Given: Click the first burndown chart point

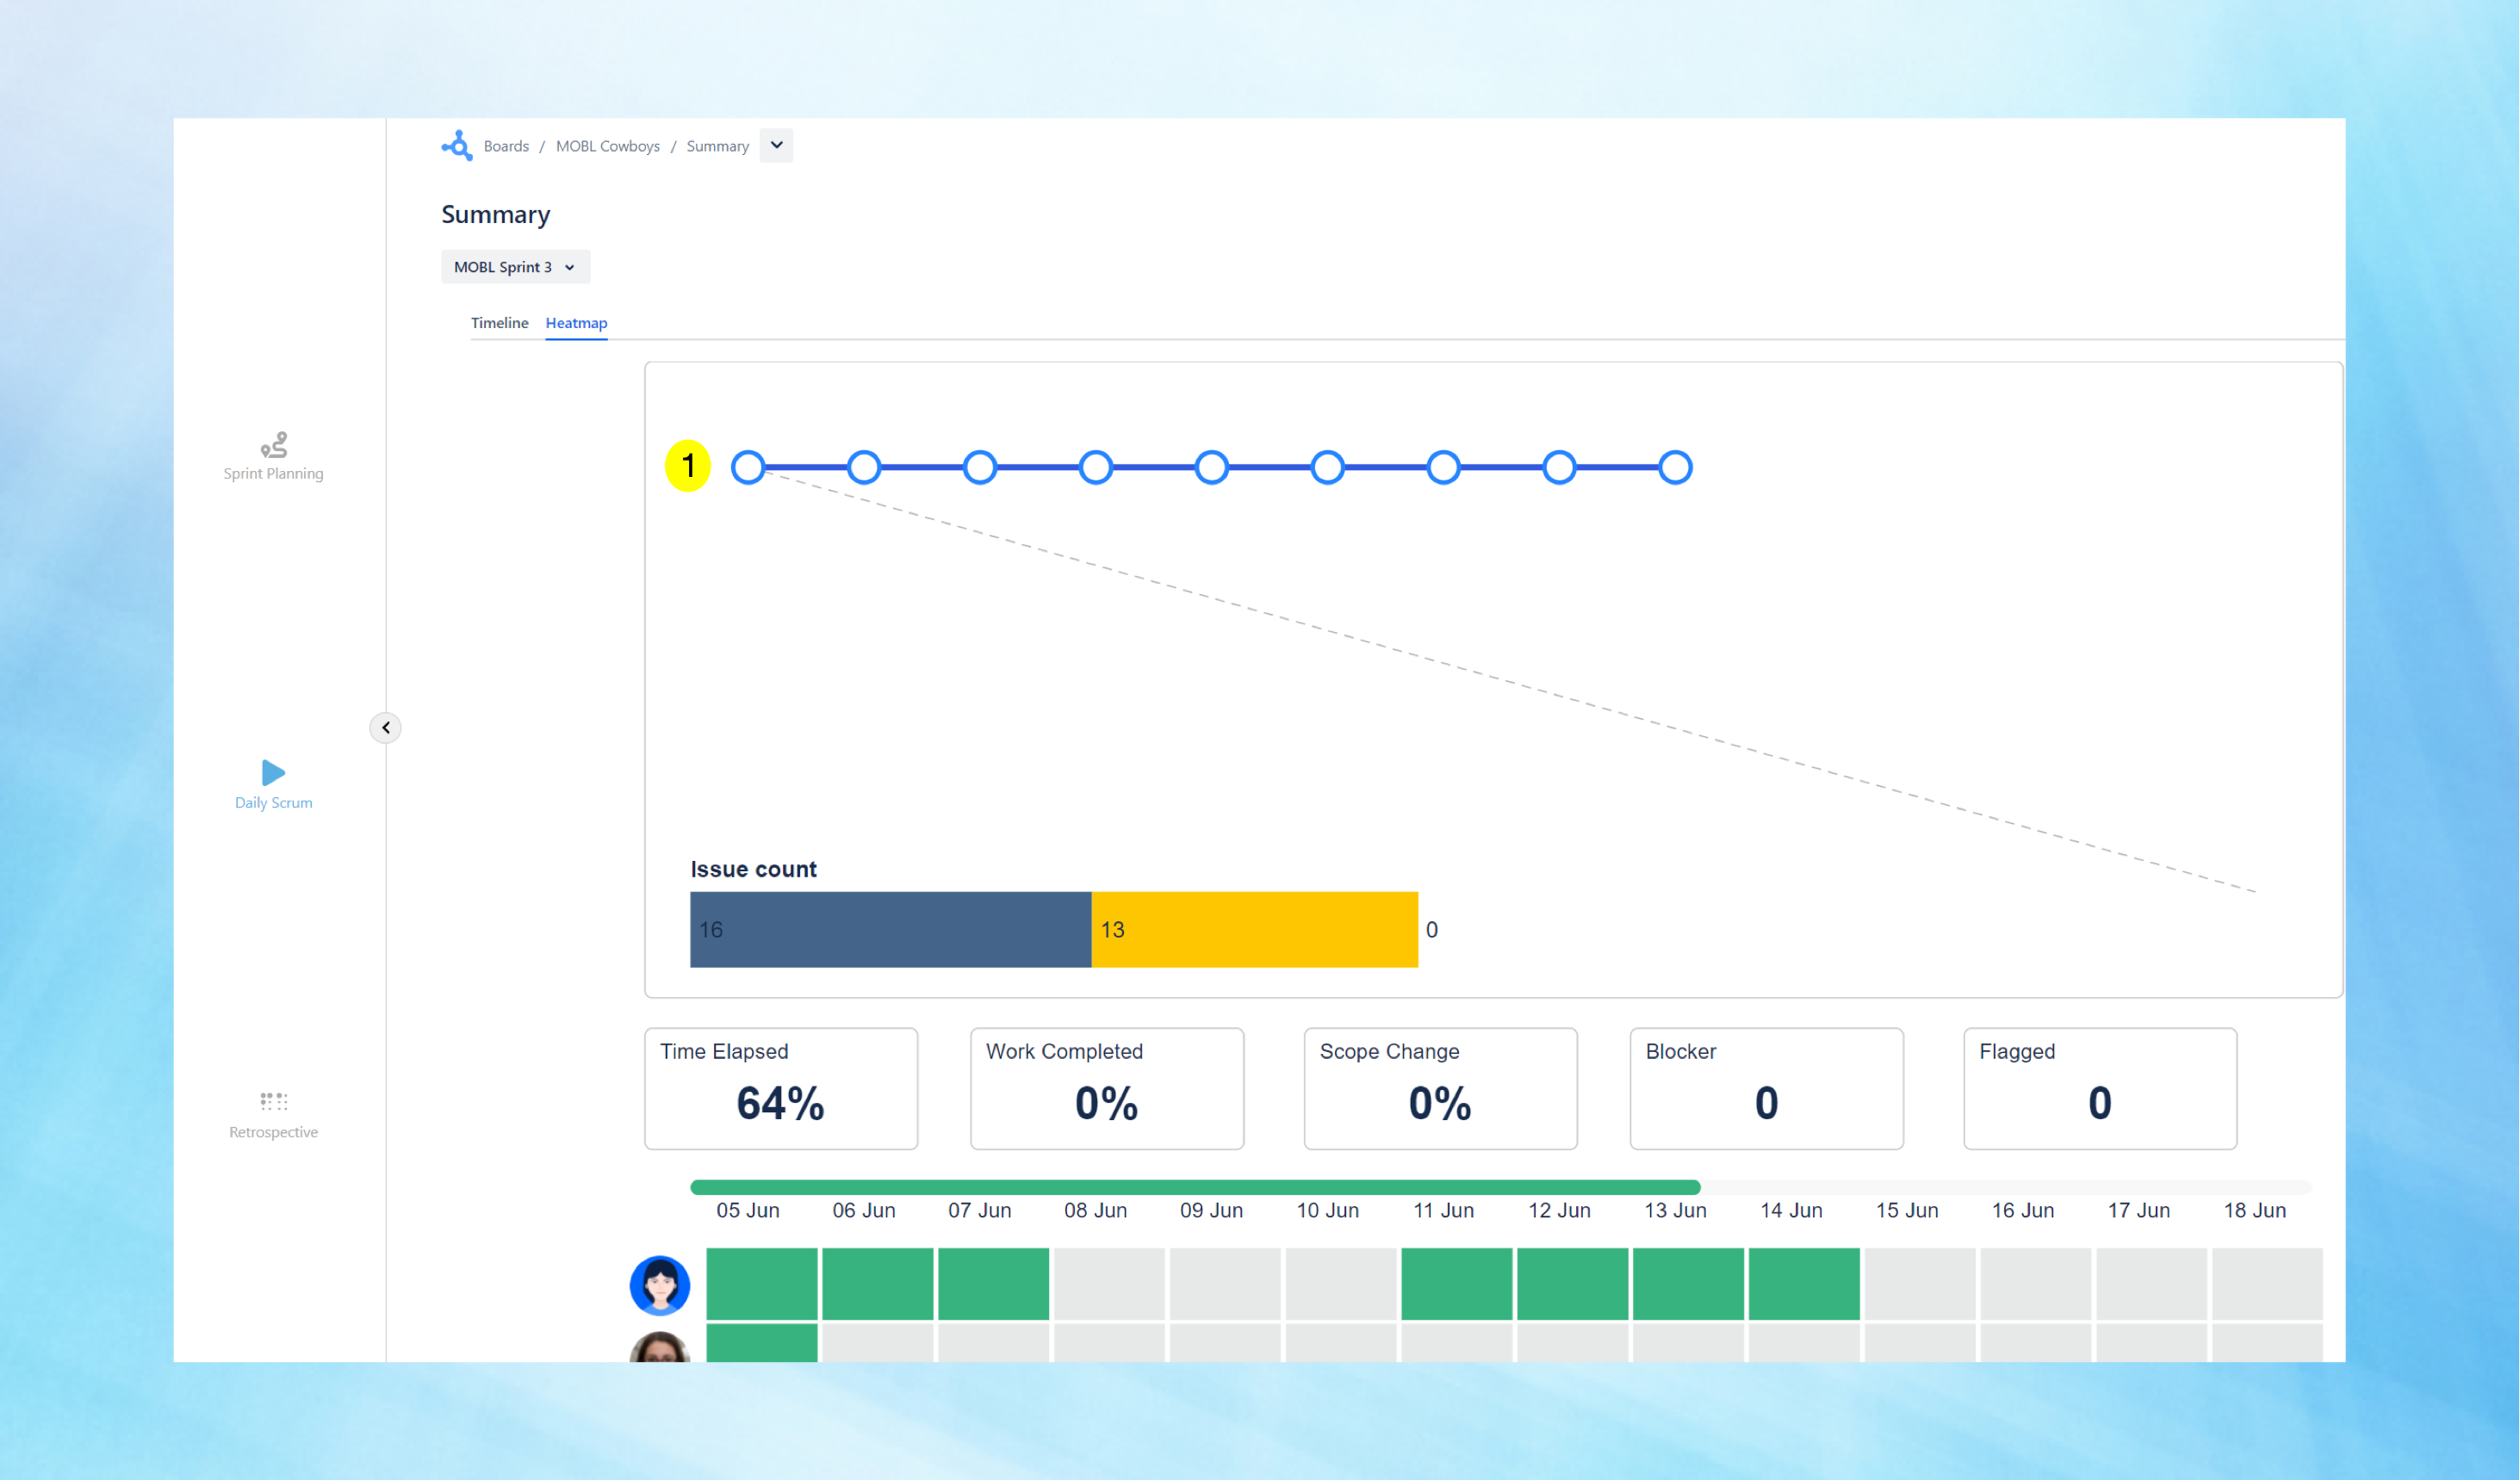Looking at the screenshot, I should tap(748, 467).
